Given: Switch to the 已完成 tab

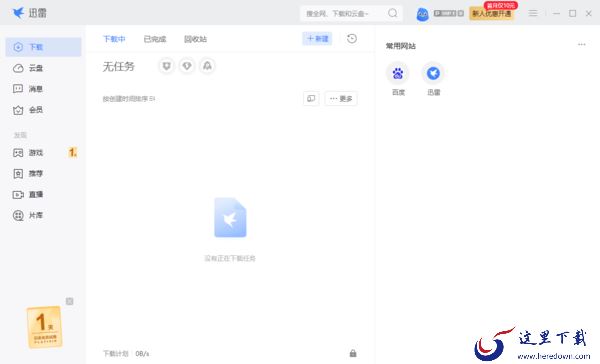Looking at the screenshot, I should point(155,39).
